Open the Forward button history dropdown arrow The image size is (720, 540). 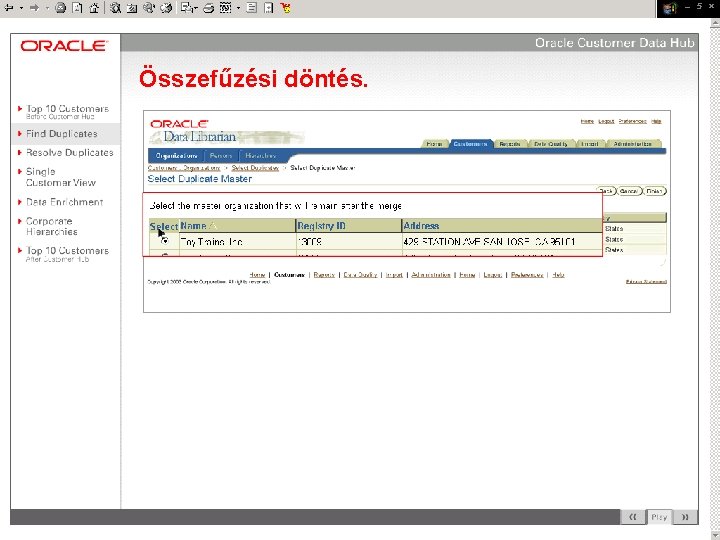point(47,8)
